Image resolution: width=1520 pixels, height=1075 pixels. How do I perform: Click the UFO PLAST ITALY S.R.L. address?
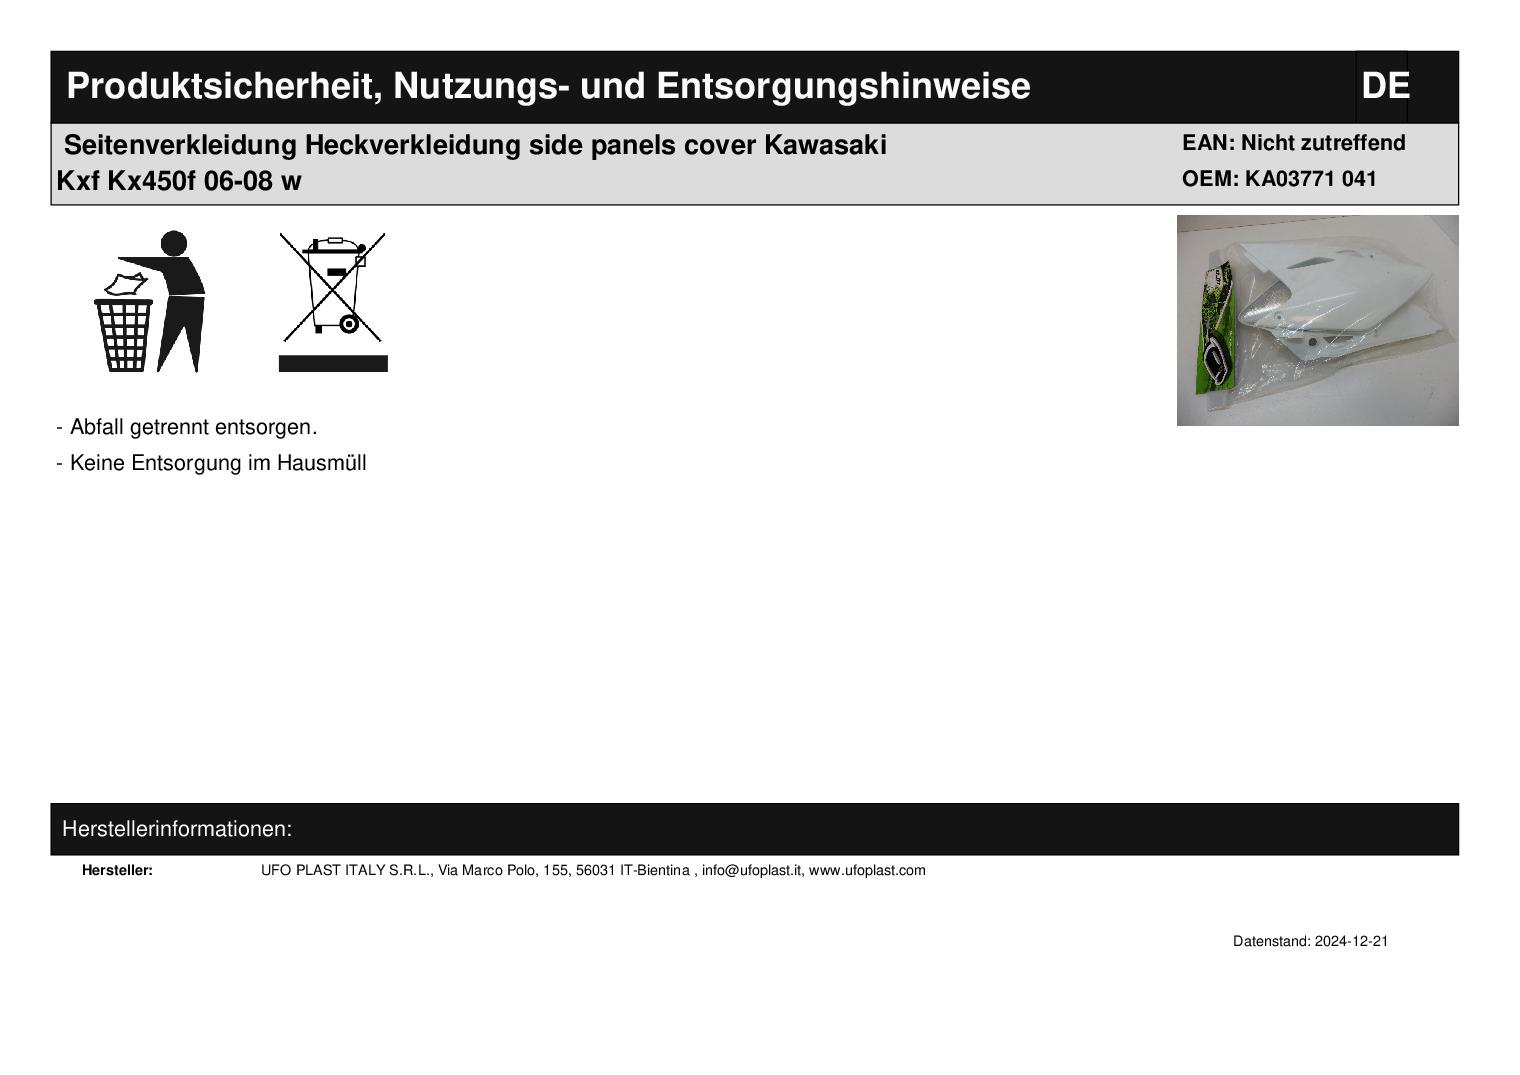[x=475, y=870]
